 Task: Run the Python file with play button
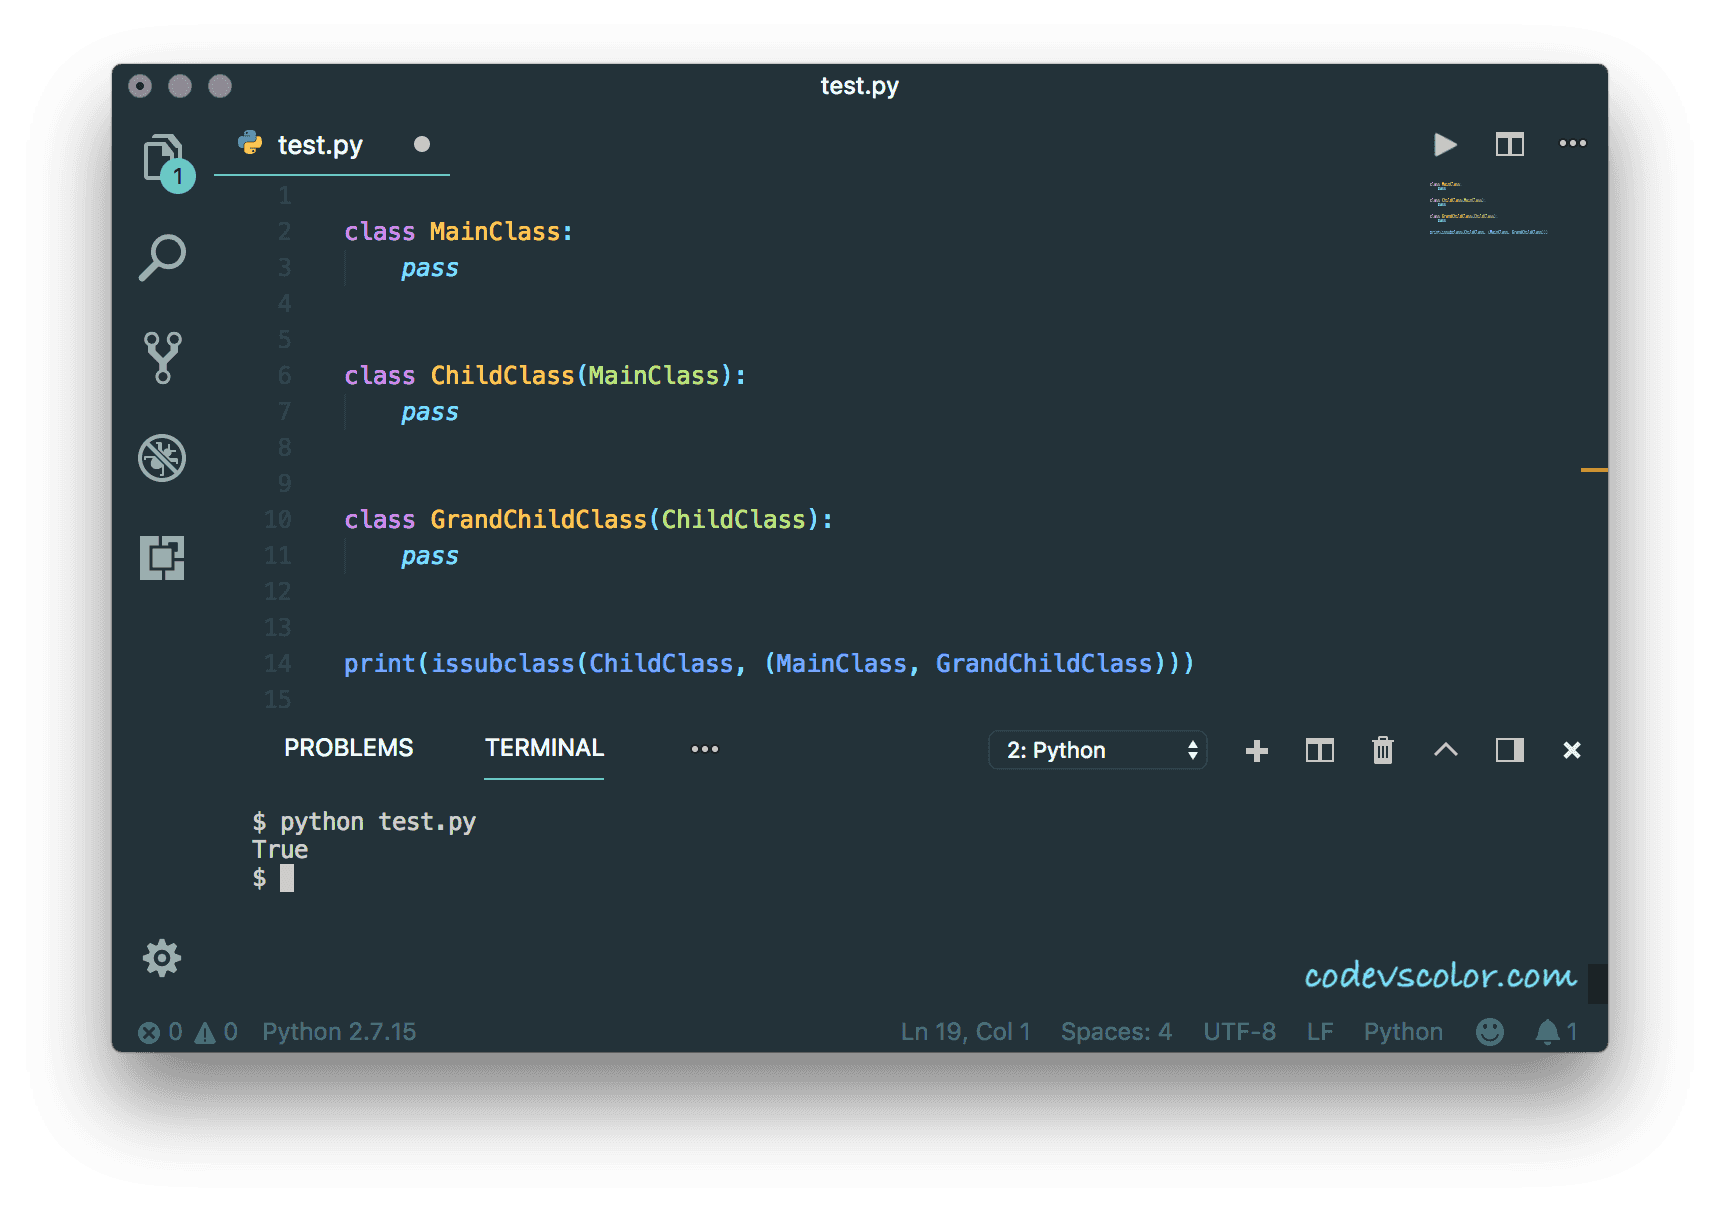1445,145
